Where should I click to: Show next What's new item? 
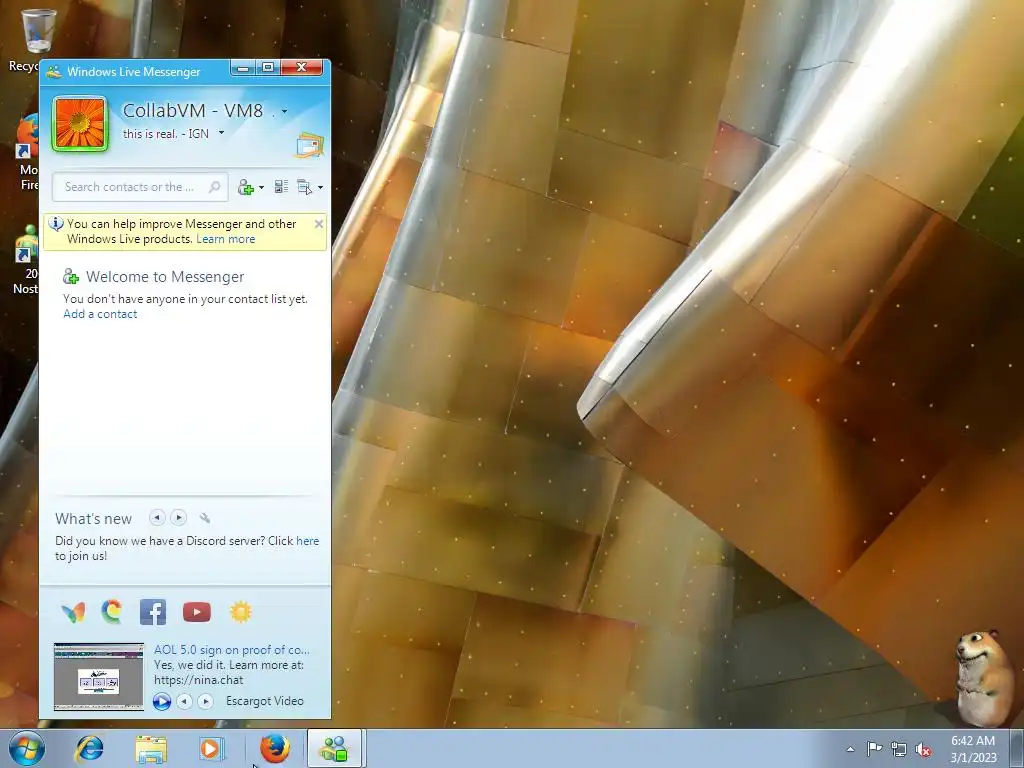point(178,518)
